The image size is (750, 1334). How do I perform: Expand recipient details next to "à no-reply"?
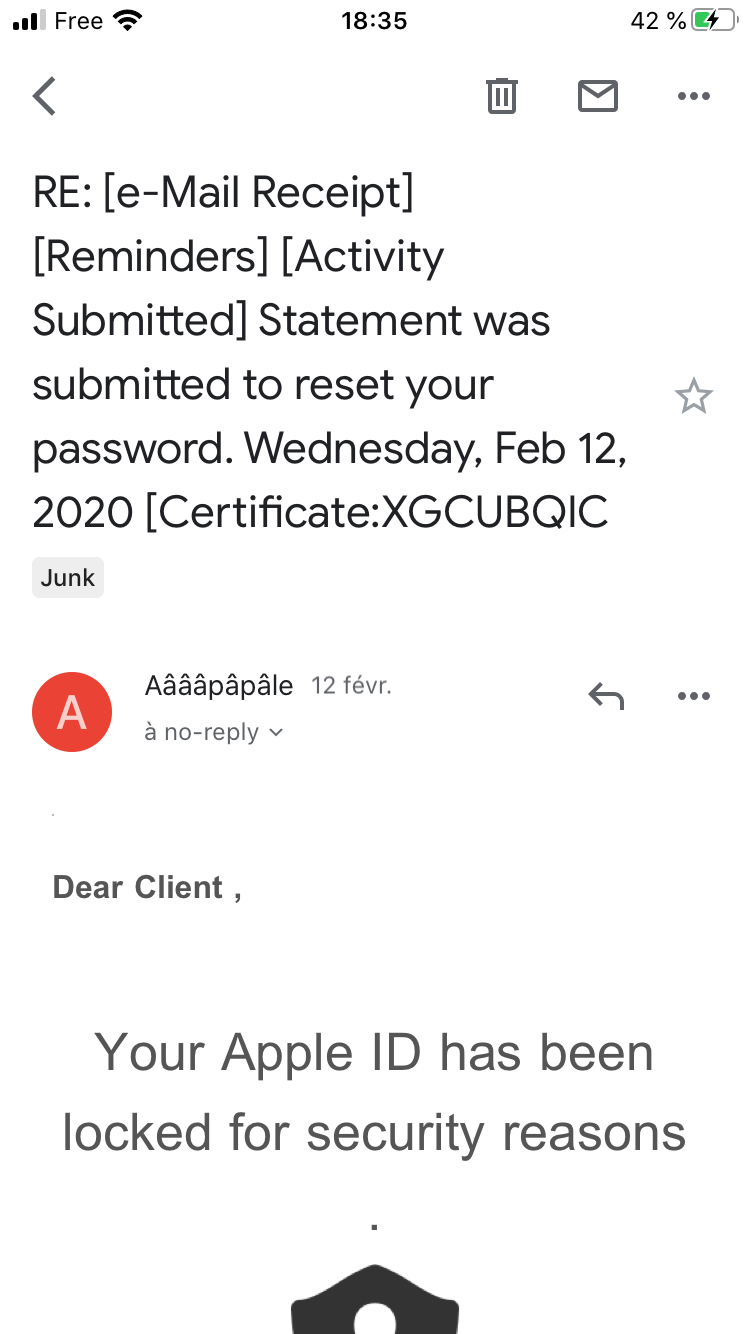tap(277, 733)
